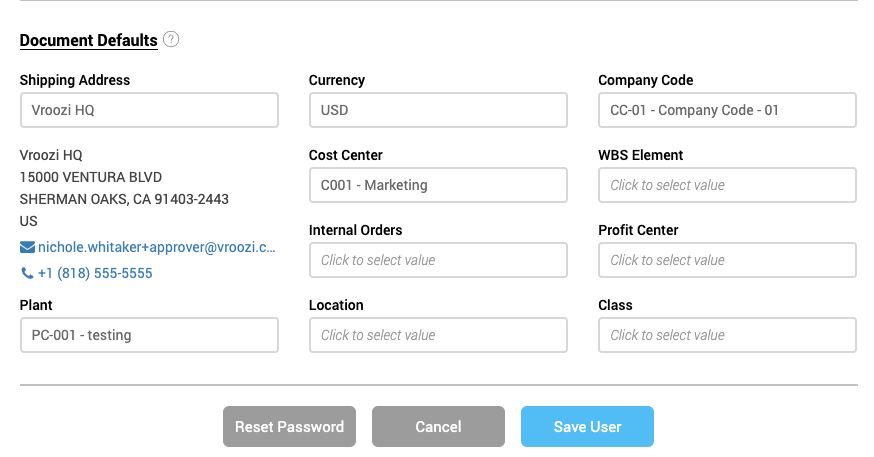
Task: Click the Document Defaults help question-mark icon
Action: [171, 40]
